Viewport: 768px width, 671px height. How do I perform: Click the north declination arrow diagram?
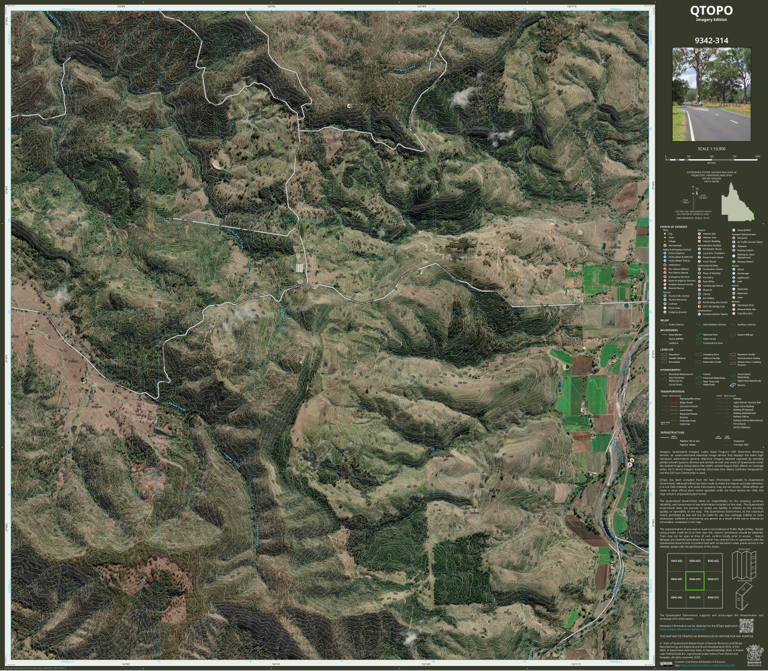[x=697, y=197]
